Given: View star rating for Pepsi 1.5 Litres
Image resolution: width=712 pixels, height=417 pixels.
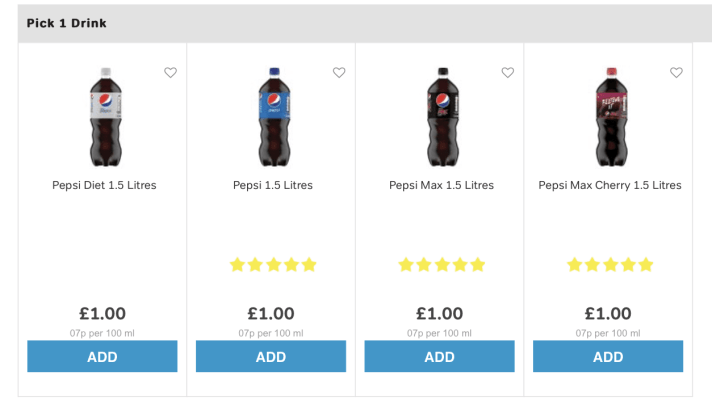Looking at the screenshot, I should [x=273, y=265].
